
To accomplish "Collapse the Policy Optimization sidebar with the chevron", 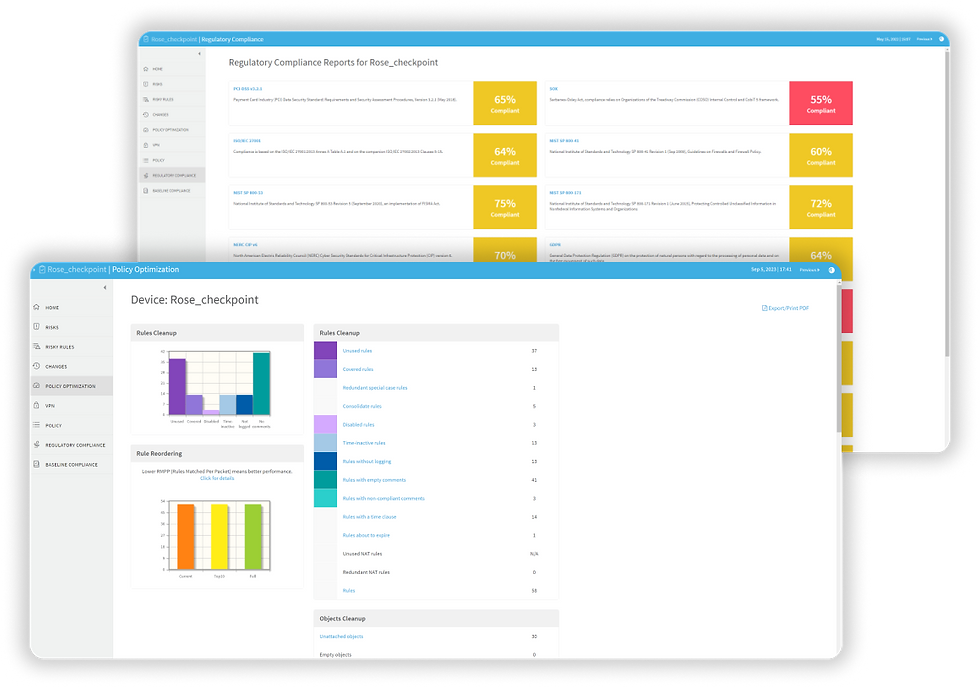I will pyautogui.click(x=104, y=287).
